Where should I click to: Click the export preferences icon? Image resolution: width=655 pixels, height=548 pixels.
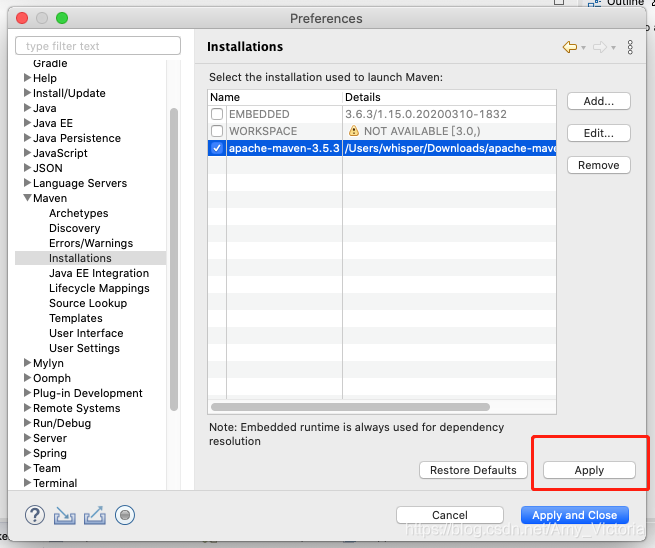95,515
